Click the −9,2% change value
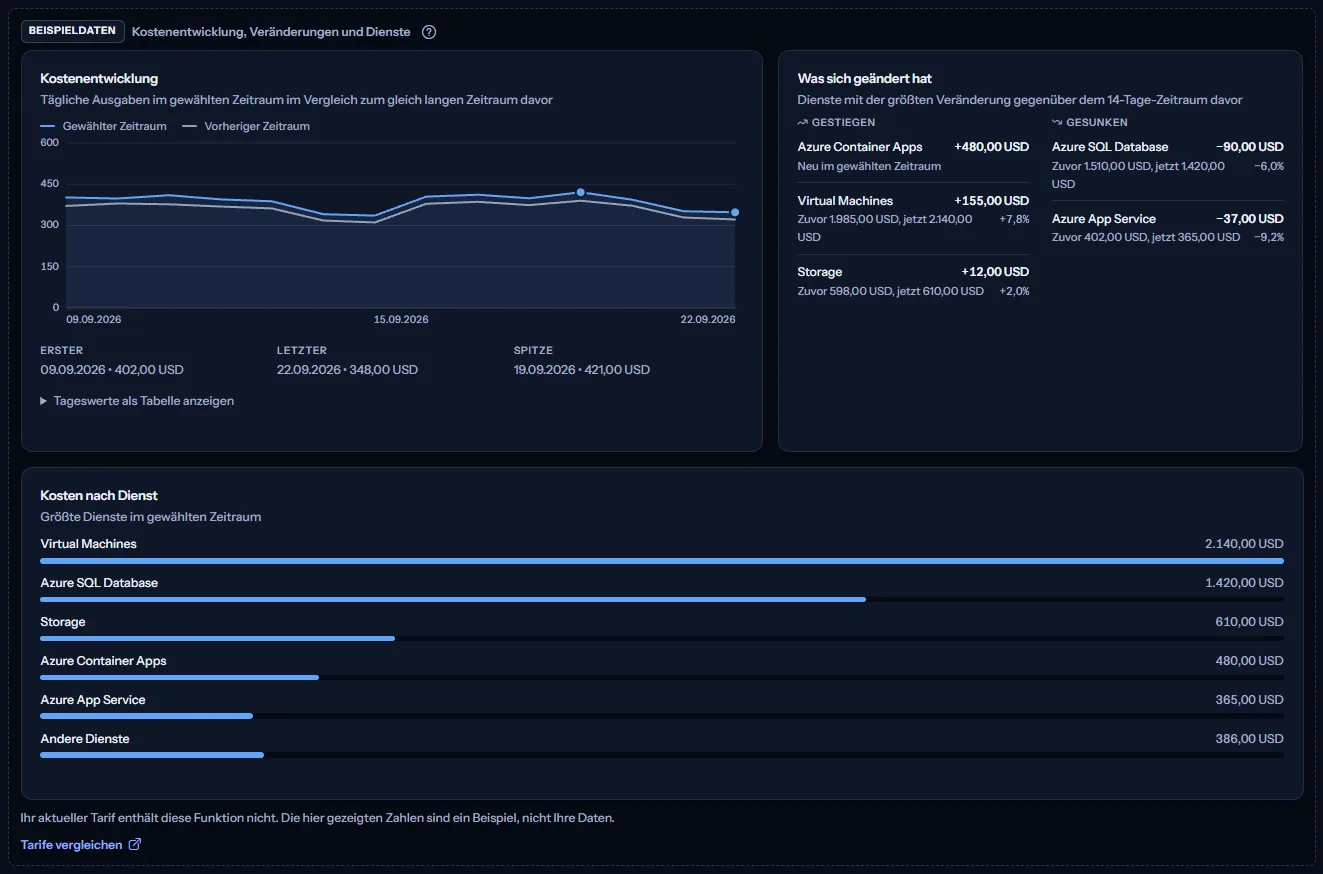This screenshot has height=874, width=1323. 1269,237
